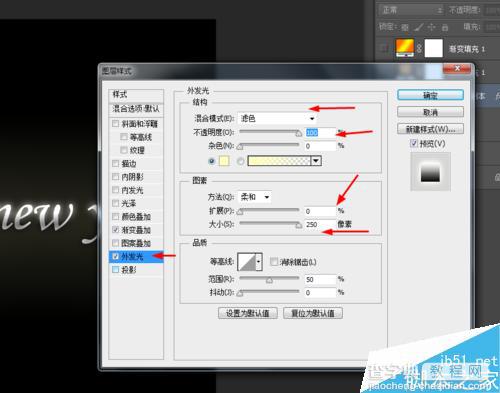Screen dimensions: 500x393
Task: Click the 抖动 value field
Action: tap(320, 293)
